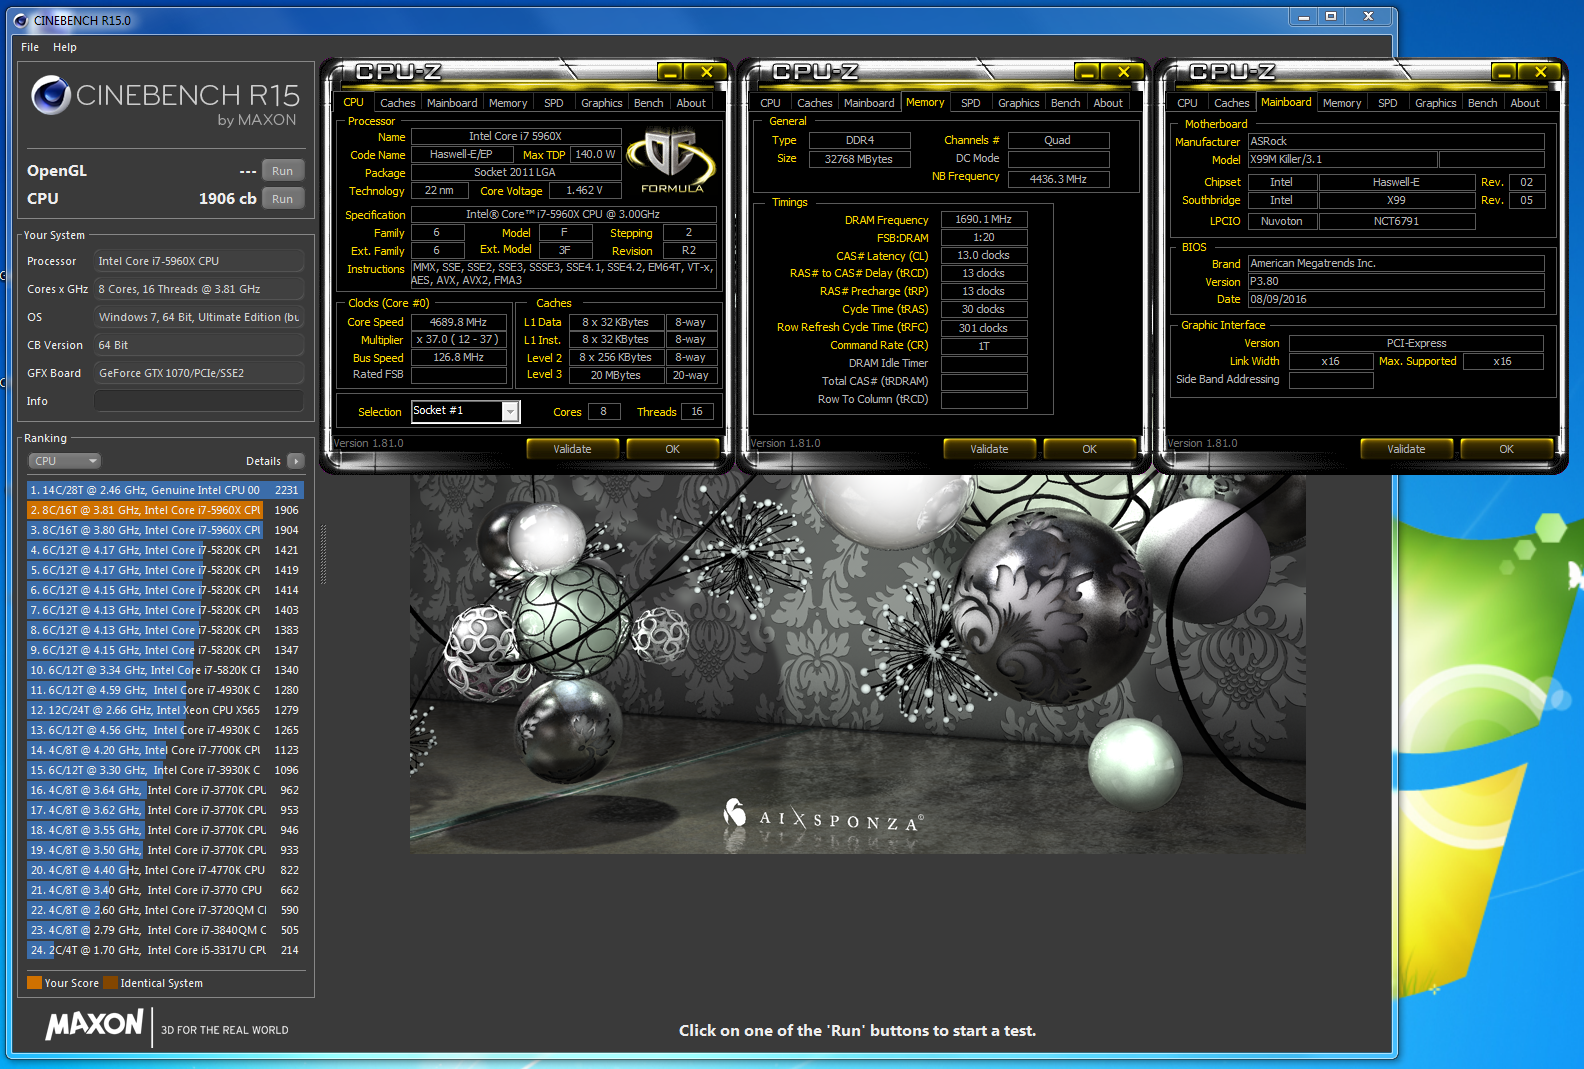Click the MAXON logo at bottom left
This screenshot has height=1069, width=1584.
tap(95, 1025)
